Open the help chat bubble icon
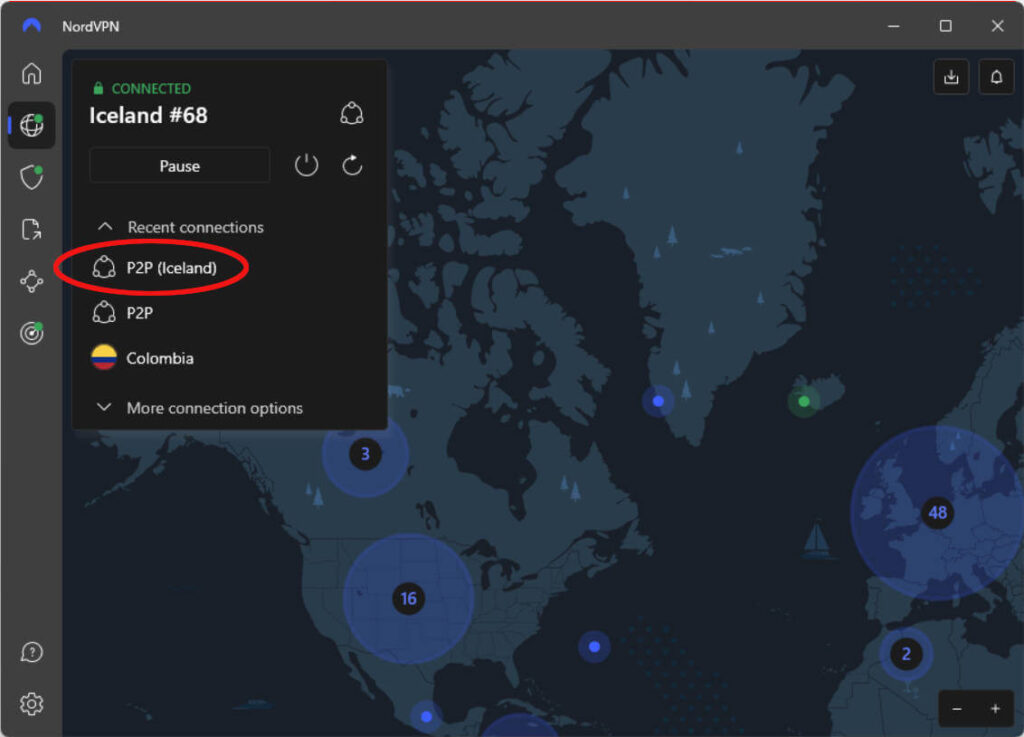The height and width of the screenshot is (737, 1024). click(x=31, y=651)
